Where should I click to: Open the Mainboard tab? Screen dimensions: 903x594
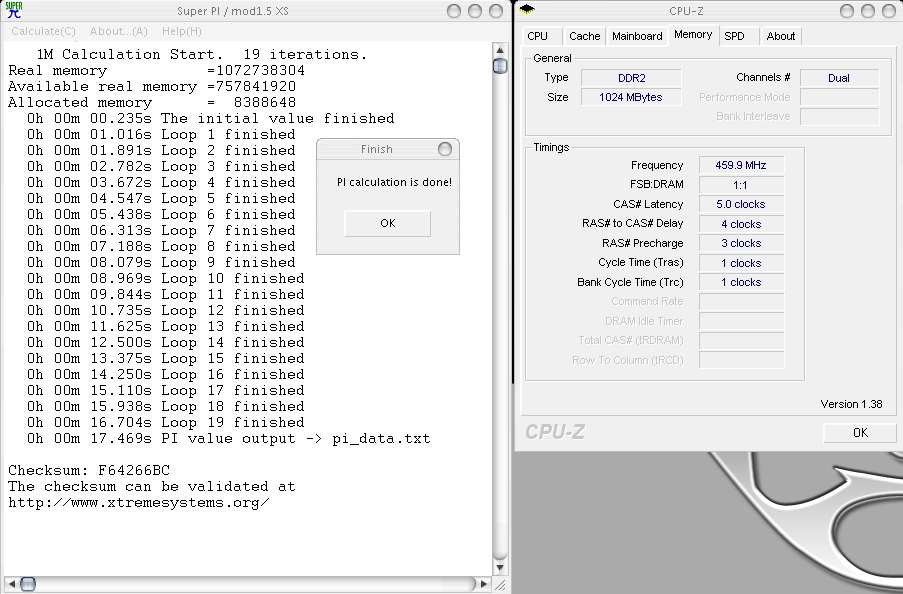click(637, 36)
